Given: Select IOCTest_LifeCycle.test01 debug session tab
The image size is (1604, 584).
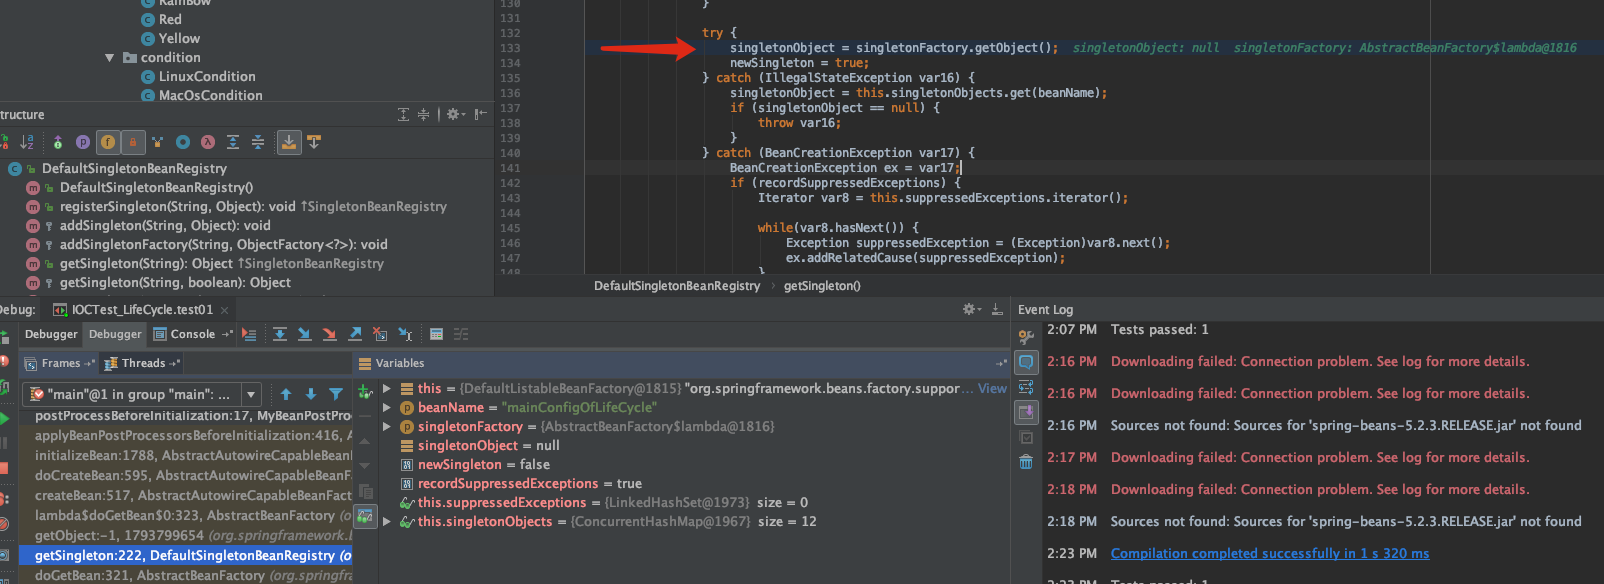Looking at the screenshot, I should 142,310.
